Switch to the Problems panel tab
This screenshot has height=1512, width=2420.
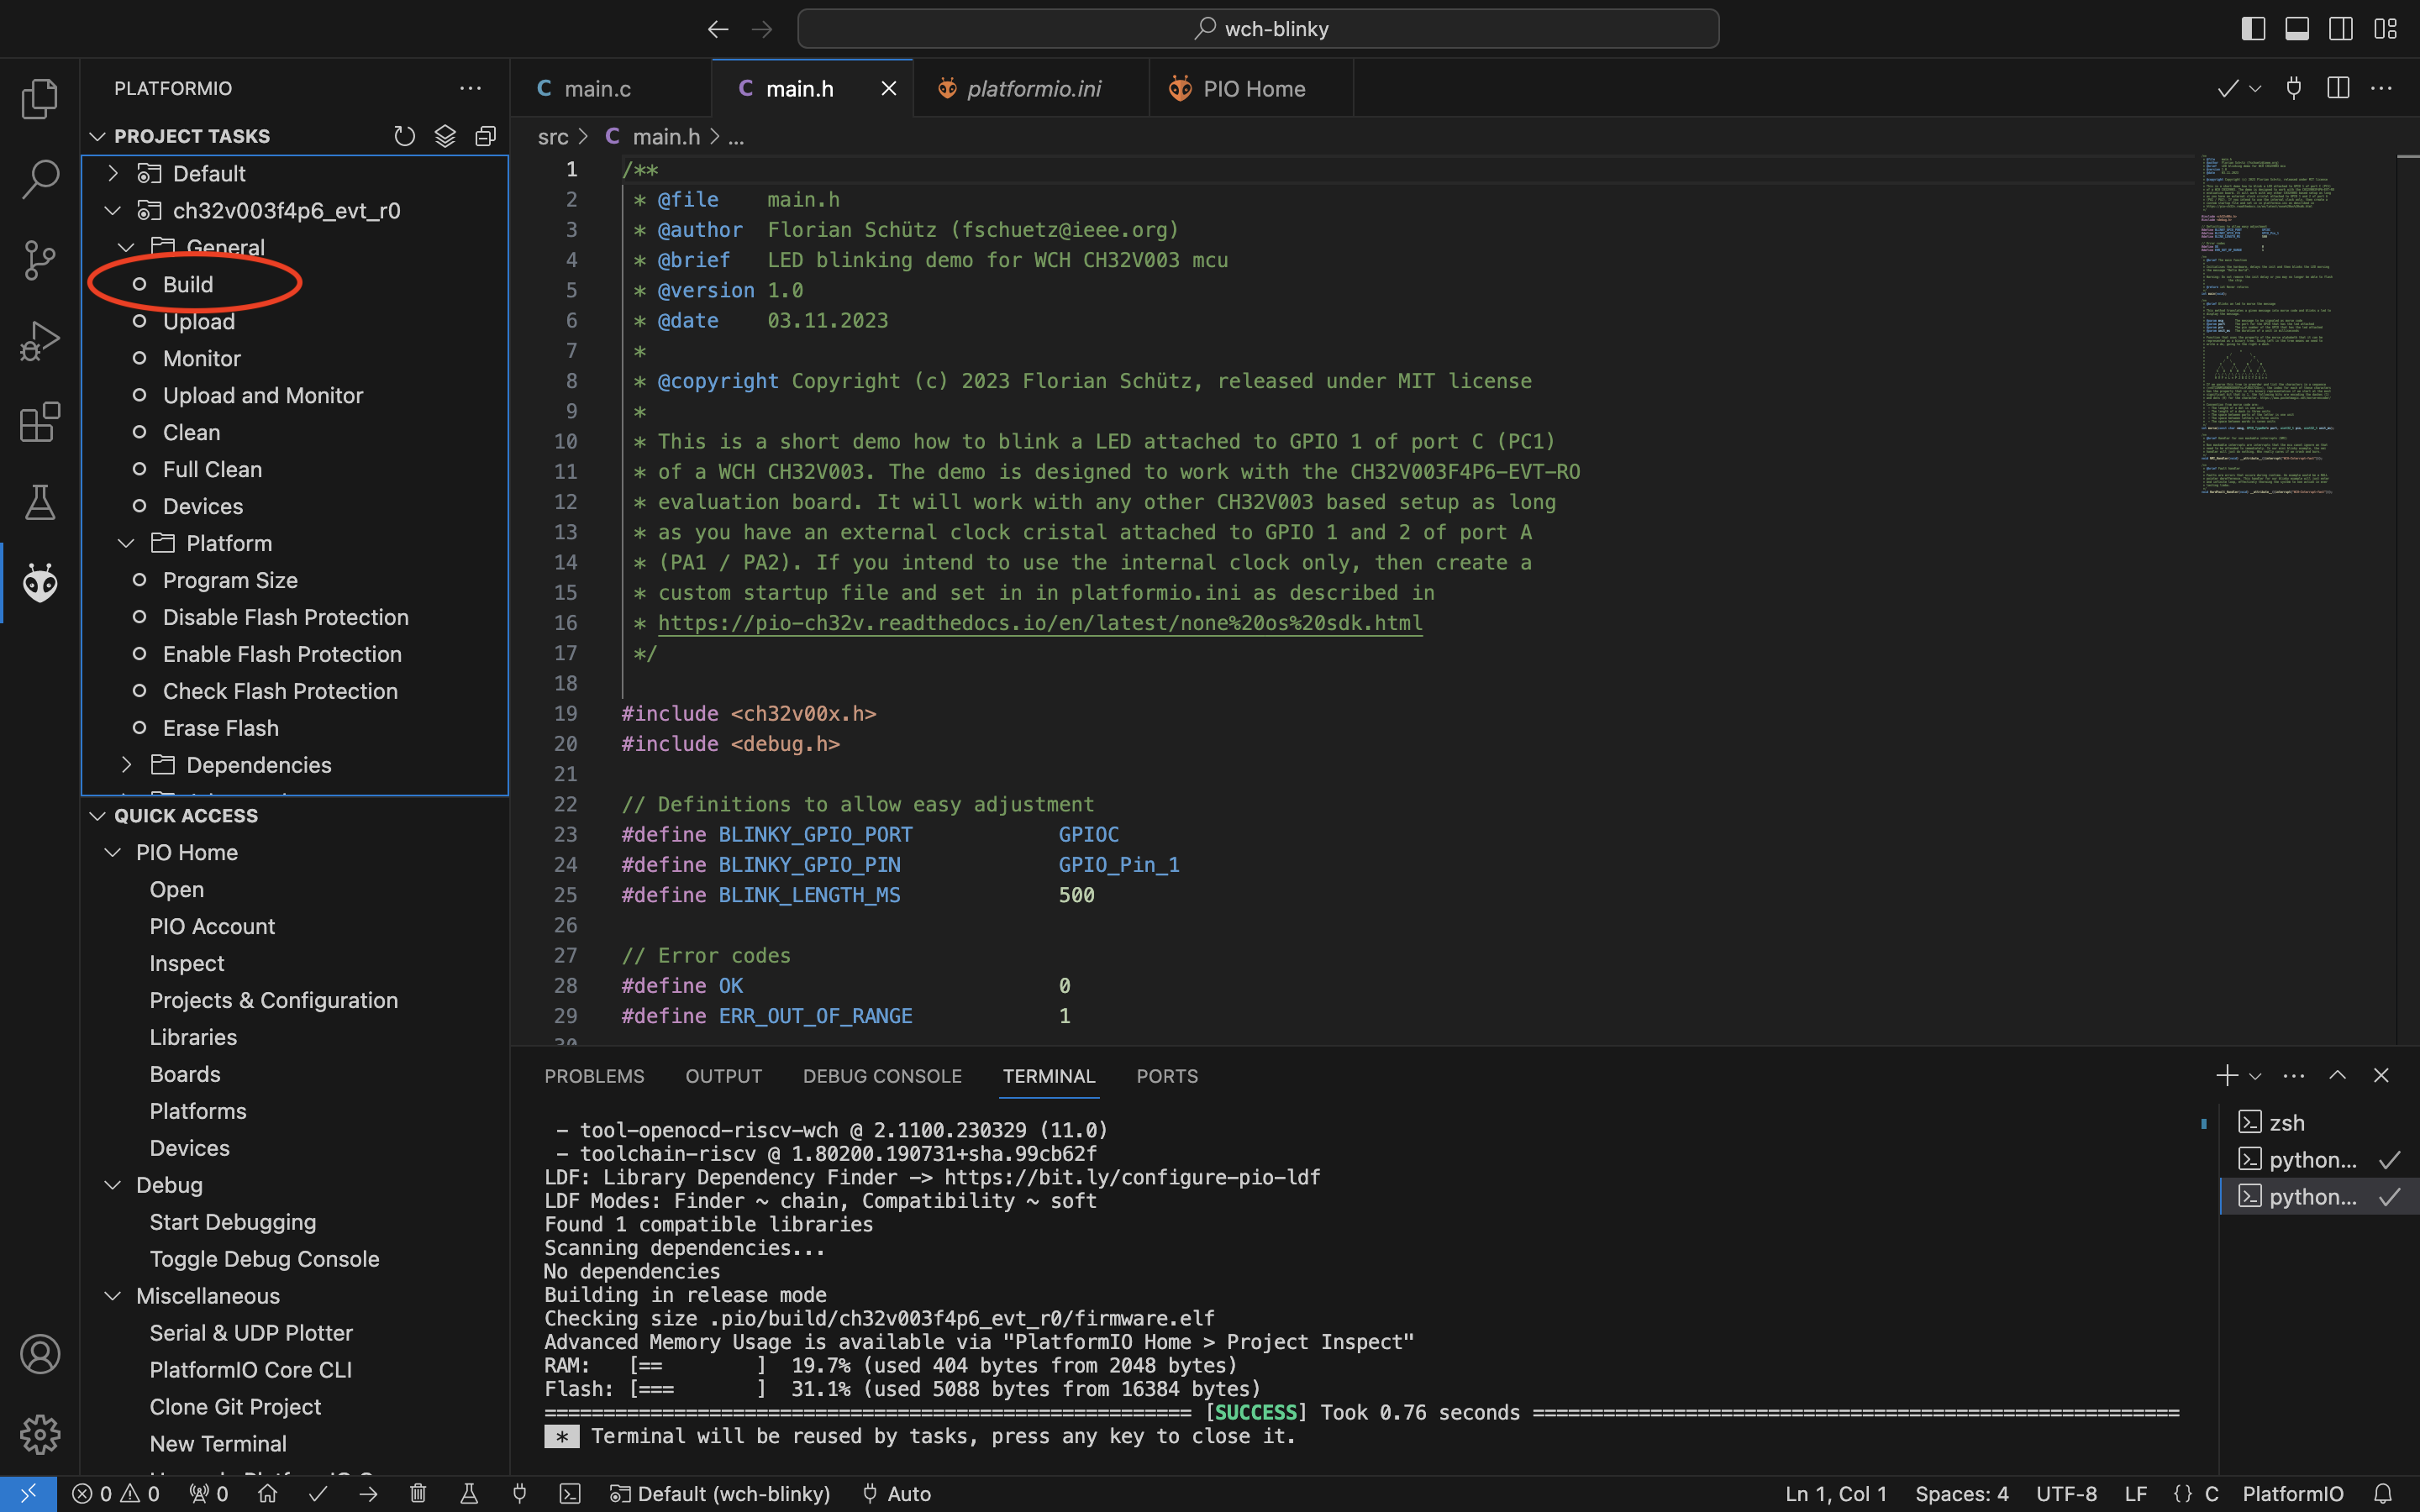click(594, 1076)
